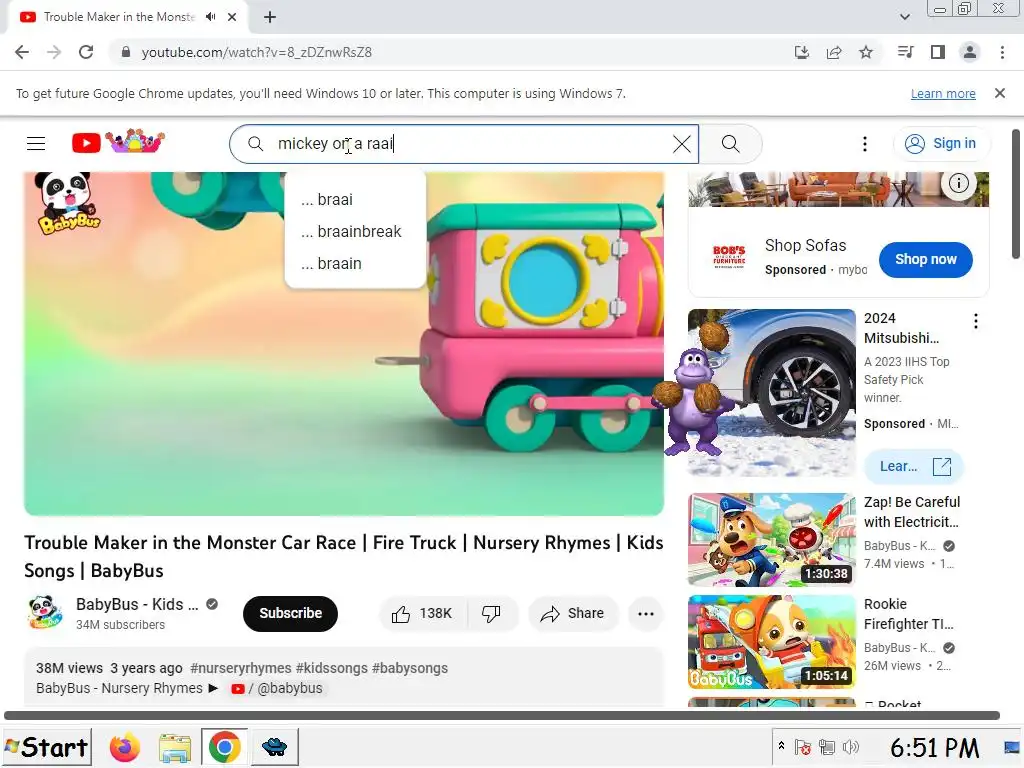Open the Shop Sofas ad title
Screen dimensions: 1024x768
[x=805, y=246]
